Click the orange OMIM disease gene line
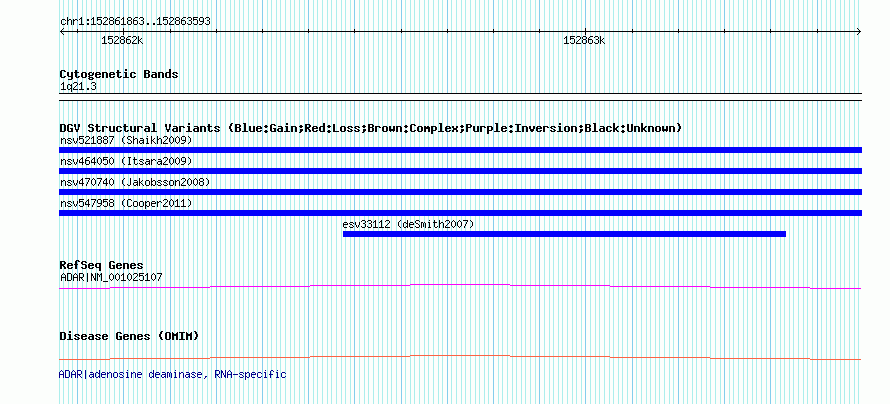Viewport: 890px width, 404px height. pos(460,357)
